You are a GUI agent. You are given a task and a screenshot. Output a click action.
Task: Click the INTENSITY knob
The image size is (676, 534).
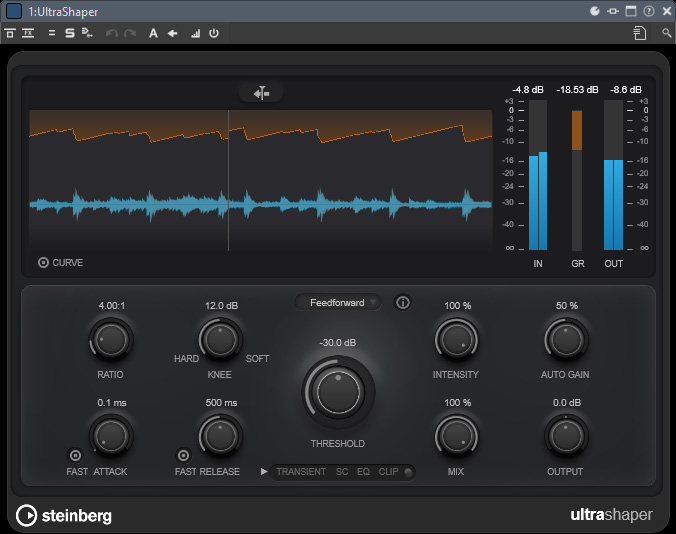click(x=457, y=340)
